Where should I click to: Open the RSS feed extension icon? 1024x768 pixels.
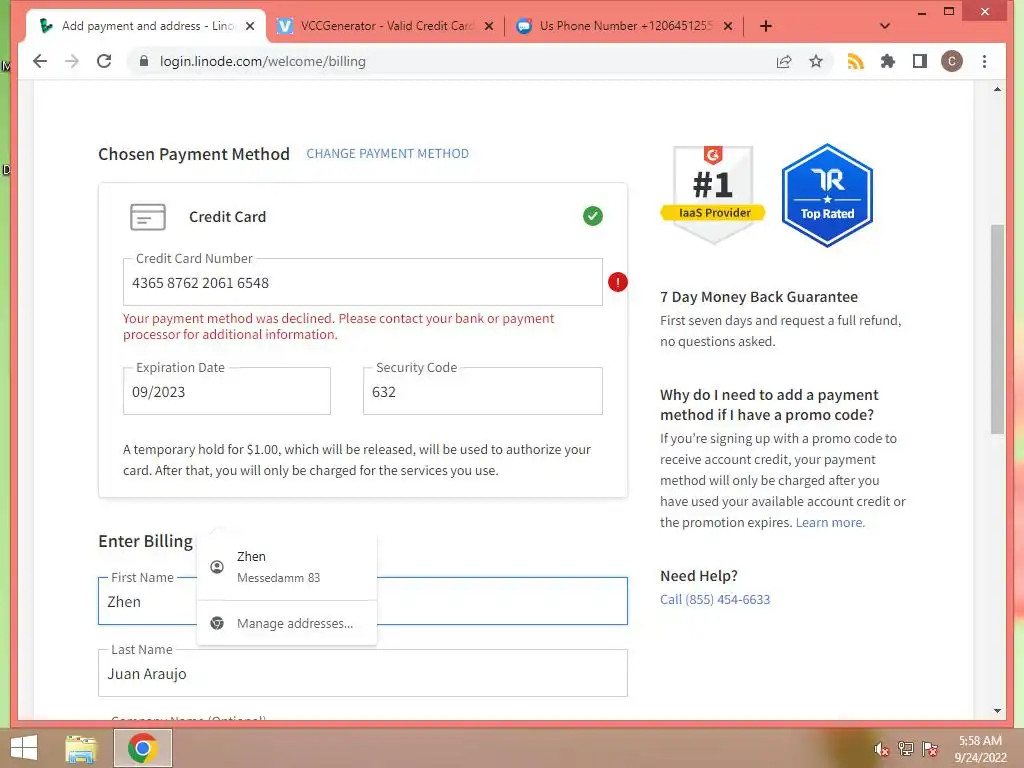(856, 61)
